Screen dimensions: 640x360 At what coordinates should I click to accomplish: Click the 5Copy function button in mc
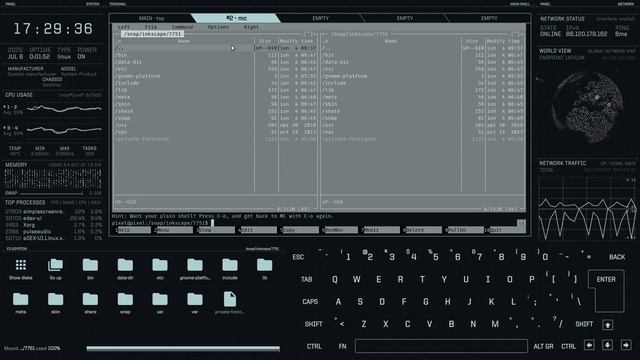tap(299, 230)
